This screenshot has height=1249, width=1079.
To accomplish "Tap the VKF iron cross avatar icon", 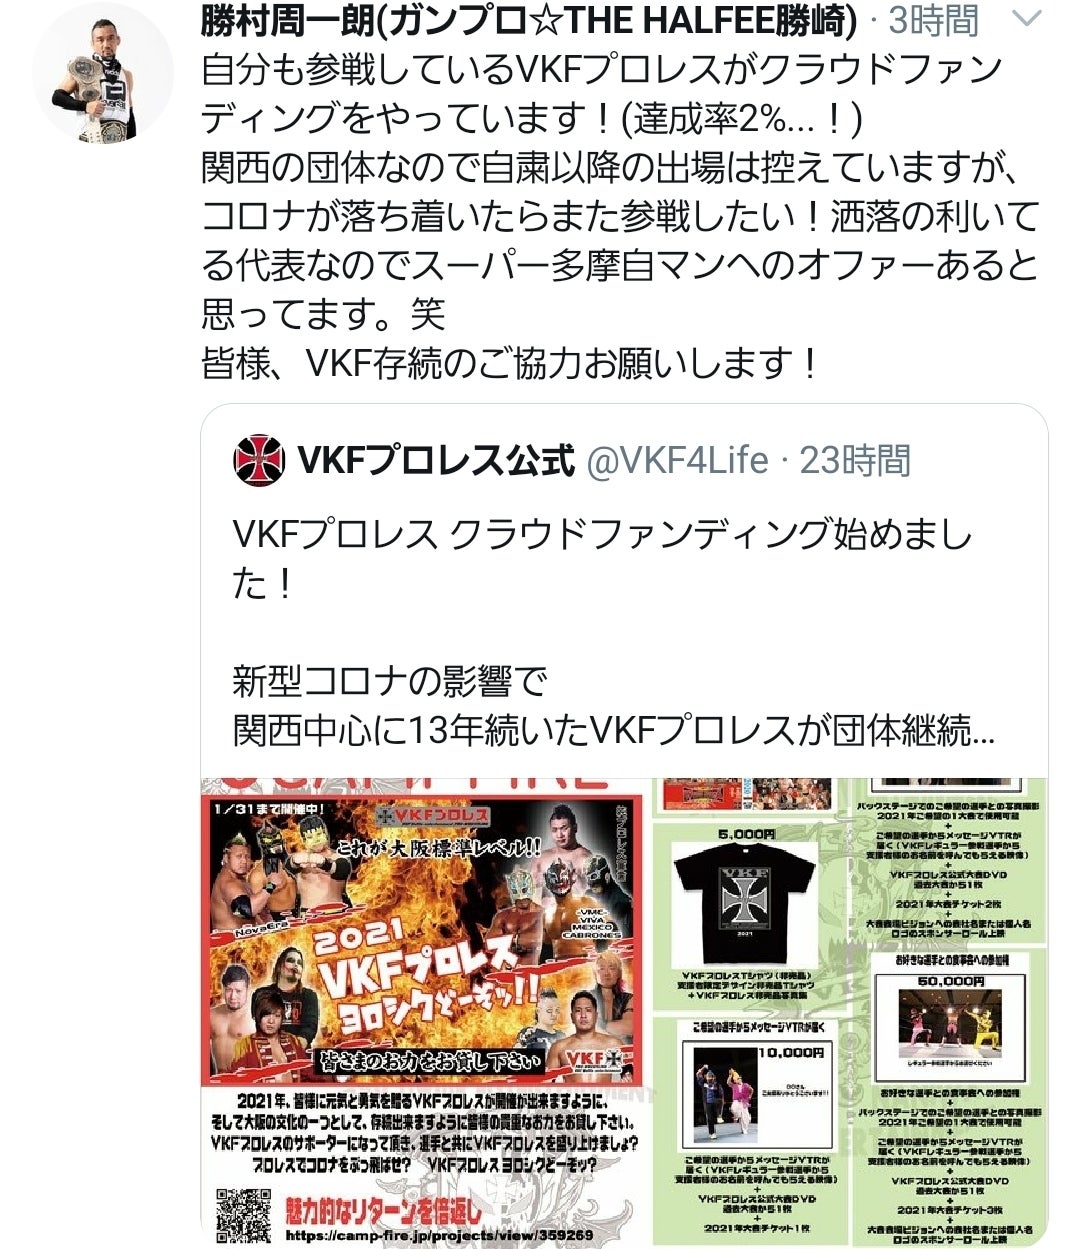I will tap(260, 460).
